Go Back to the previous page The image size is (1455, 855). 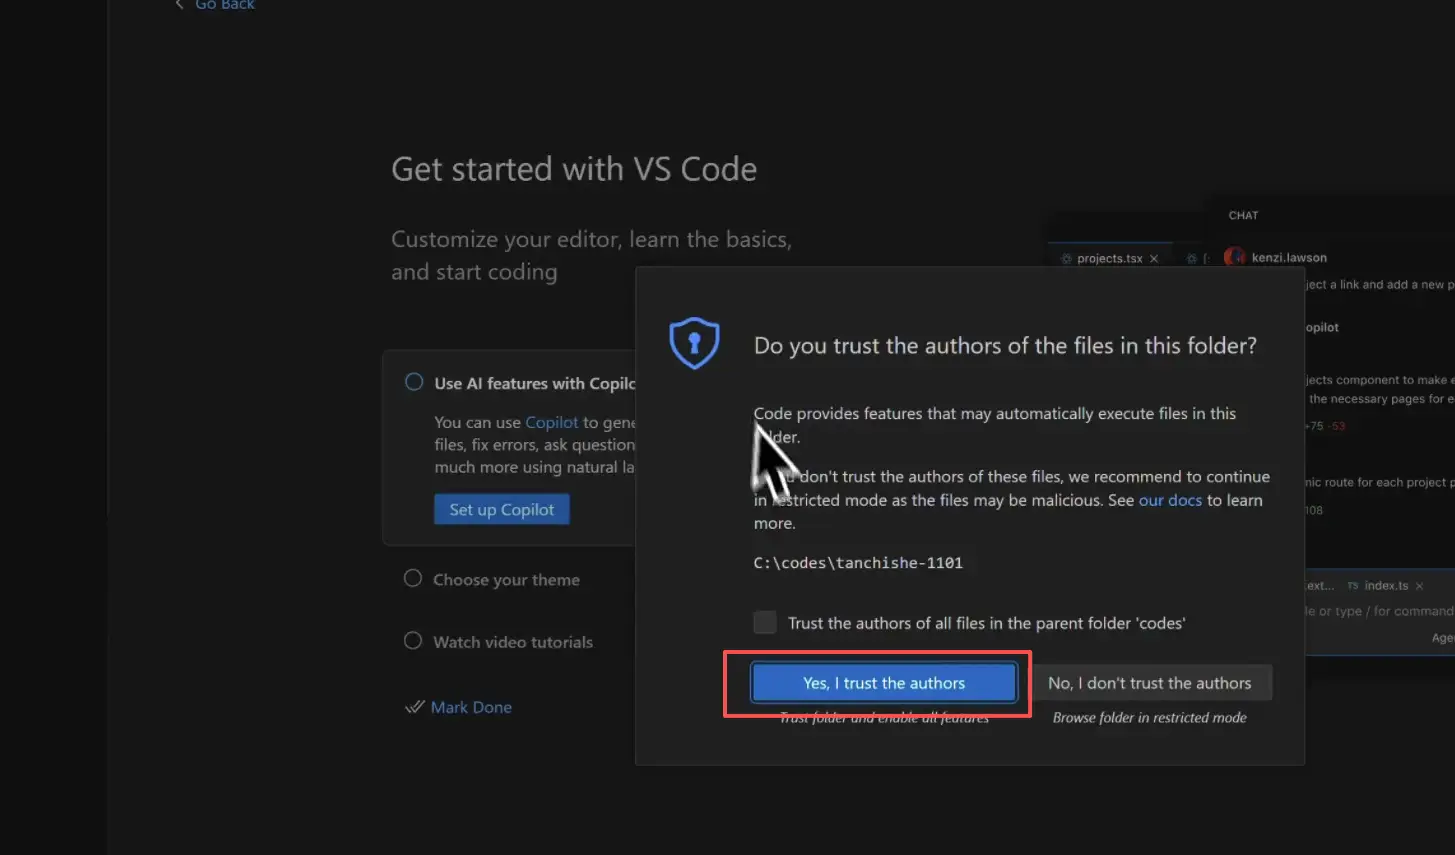[x=215, y=5]
